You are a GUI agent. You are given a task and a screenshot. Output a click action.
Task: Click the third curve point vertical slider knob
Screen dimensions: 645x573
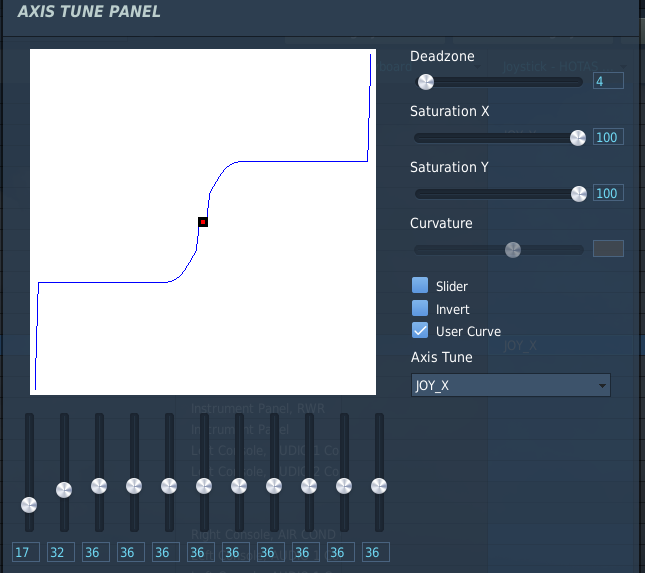[99, 486]
